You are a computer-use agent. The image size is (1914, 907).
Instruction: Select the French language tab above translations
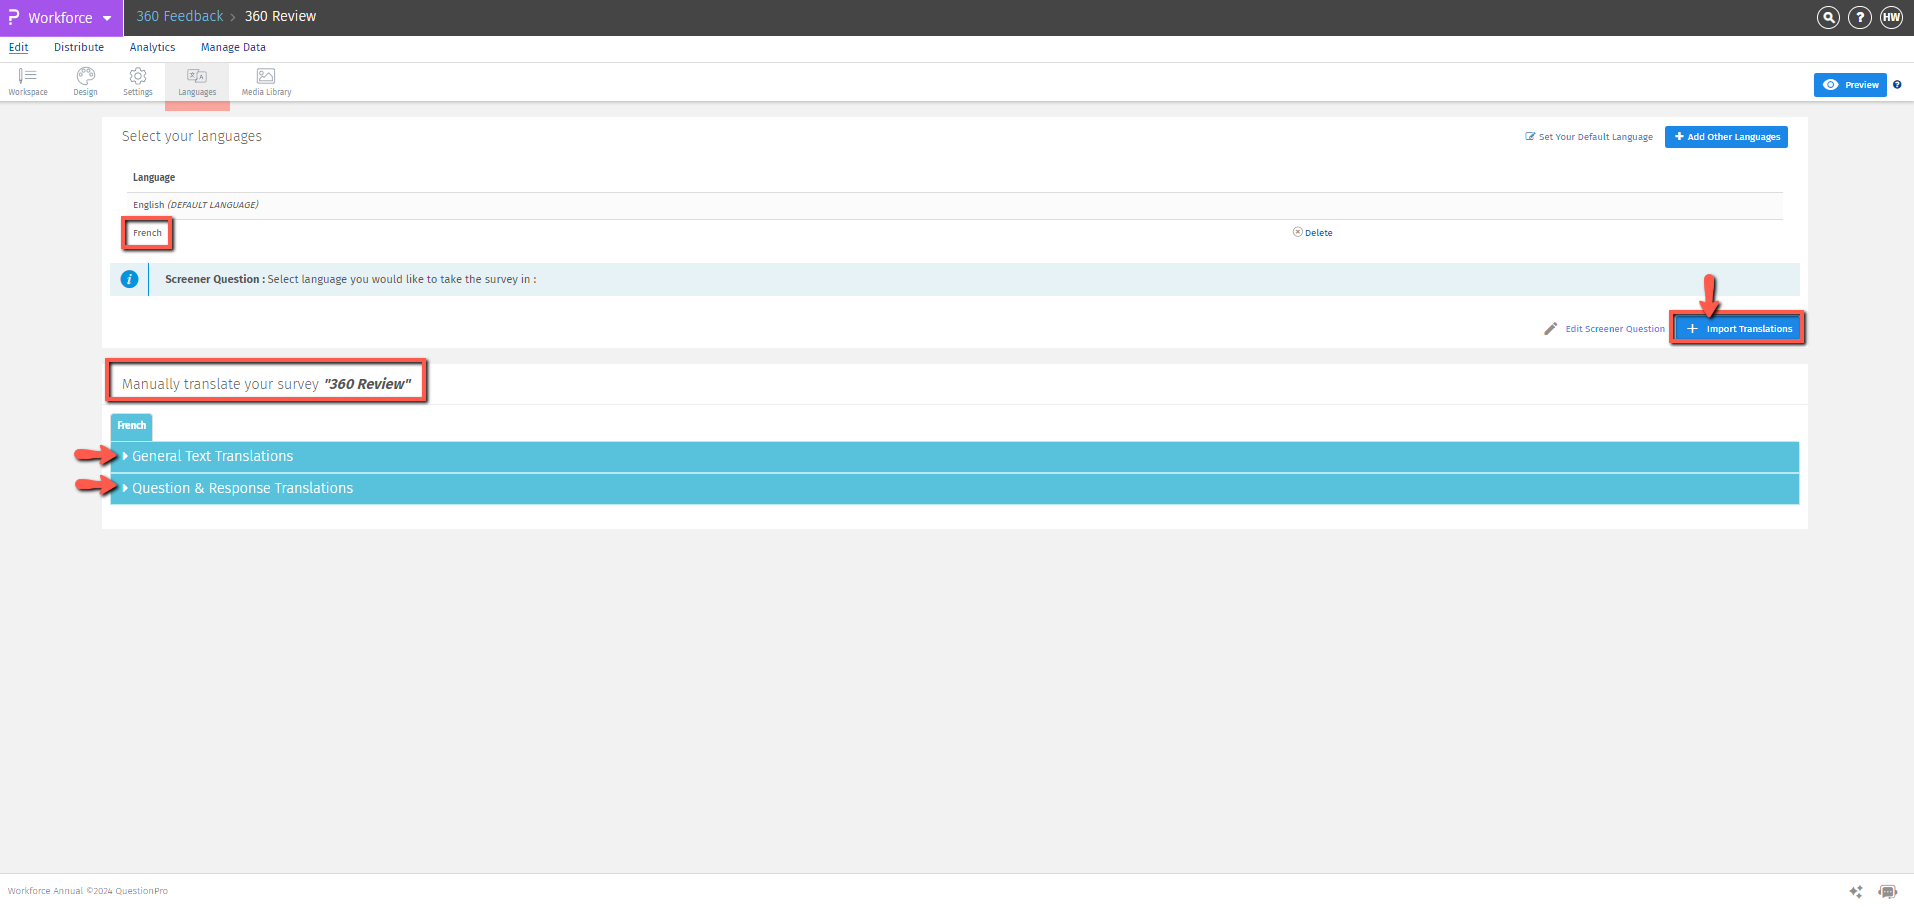131,426
